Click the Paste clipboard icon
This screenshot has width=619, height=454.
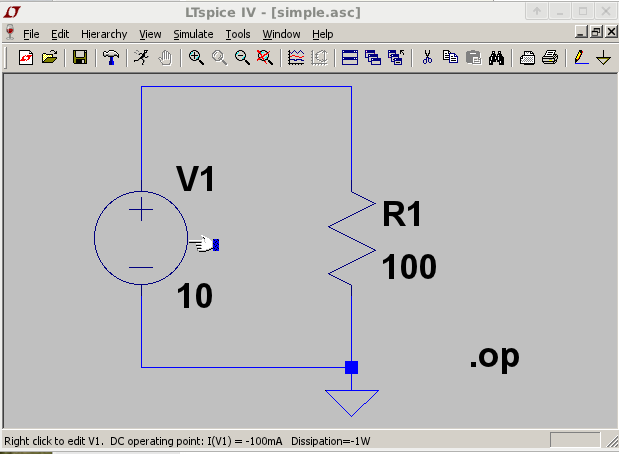click(473, 58)
